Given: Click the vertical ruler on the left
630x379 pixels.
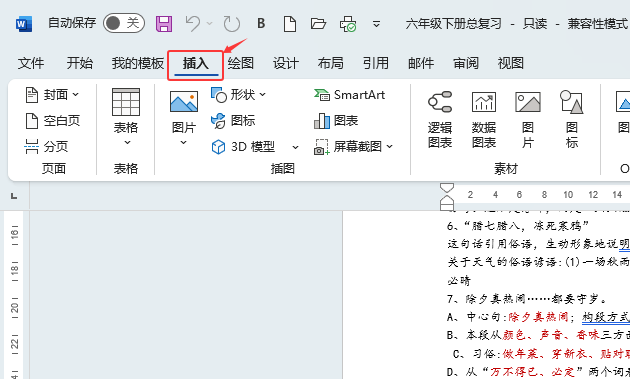Looking at the screenshot, I should pyautogui.click(x=14, y=295).
